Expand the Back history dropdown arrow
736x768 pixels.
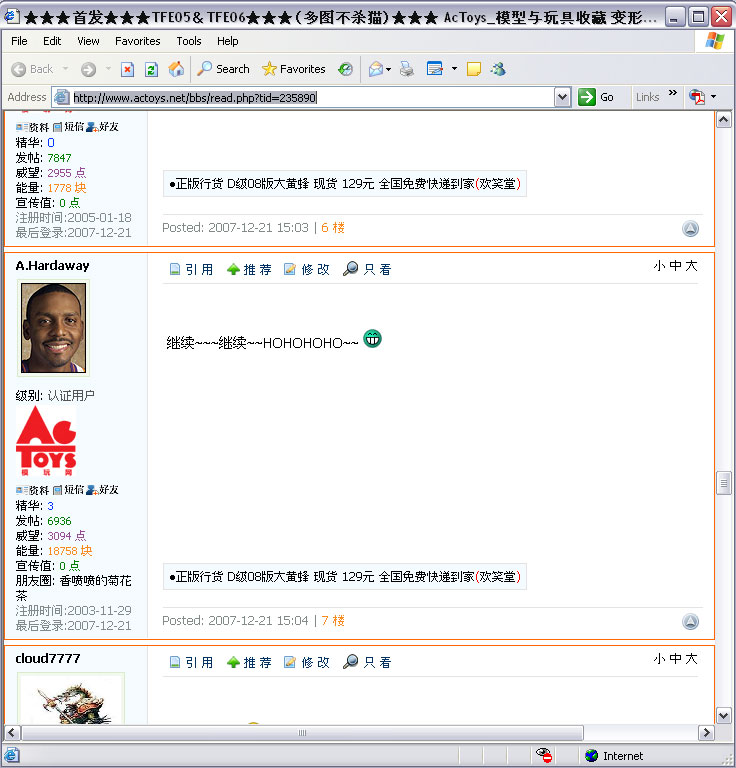pyautogui.click(x=65, y=69)
